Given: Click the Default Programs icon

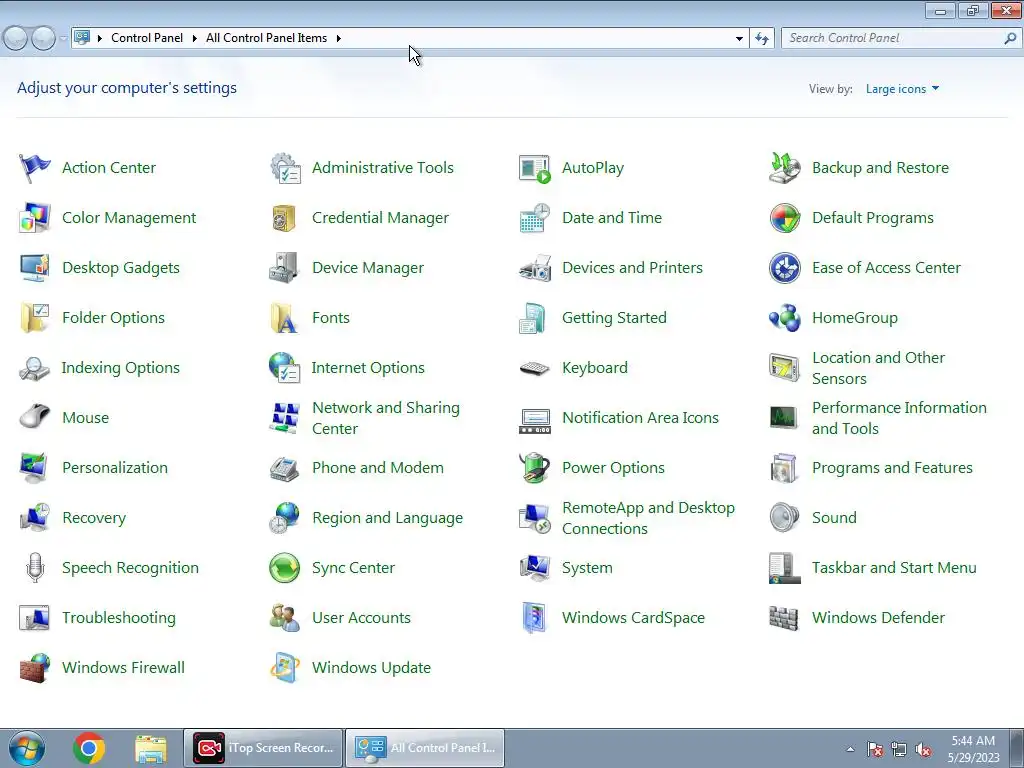Looking at the screenshot, I should pos(784,218).
